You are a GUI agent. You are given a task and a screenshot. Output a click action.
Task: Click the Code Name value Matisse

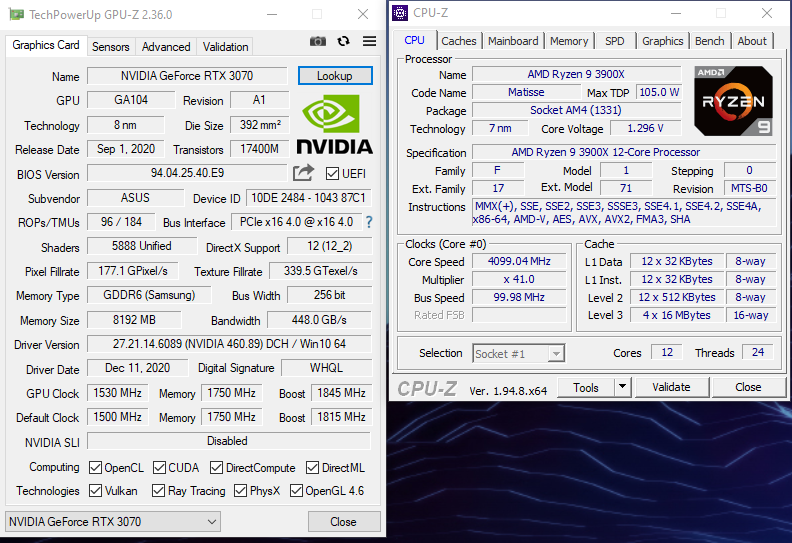[526, 92]
